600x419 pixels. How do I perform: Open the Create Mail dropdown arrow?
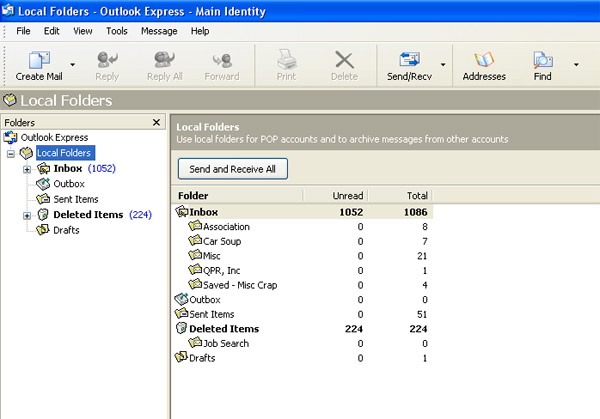pyautogui.click(x=74, y=66)
